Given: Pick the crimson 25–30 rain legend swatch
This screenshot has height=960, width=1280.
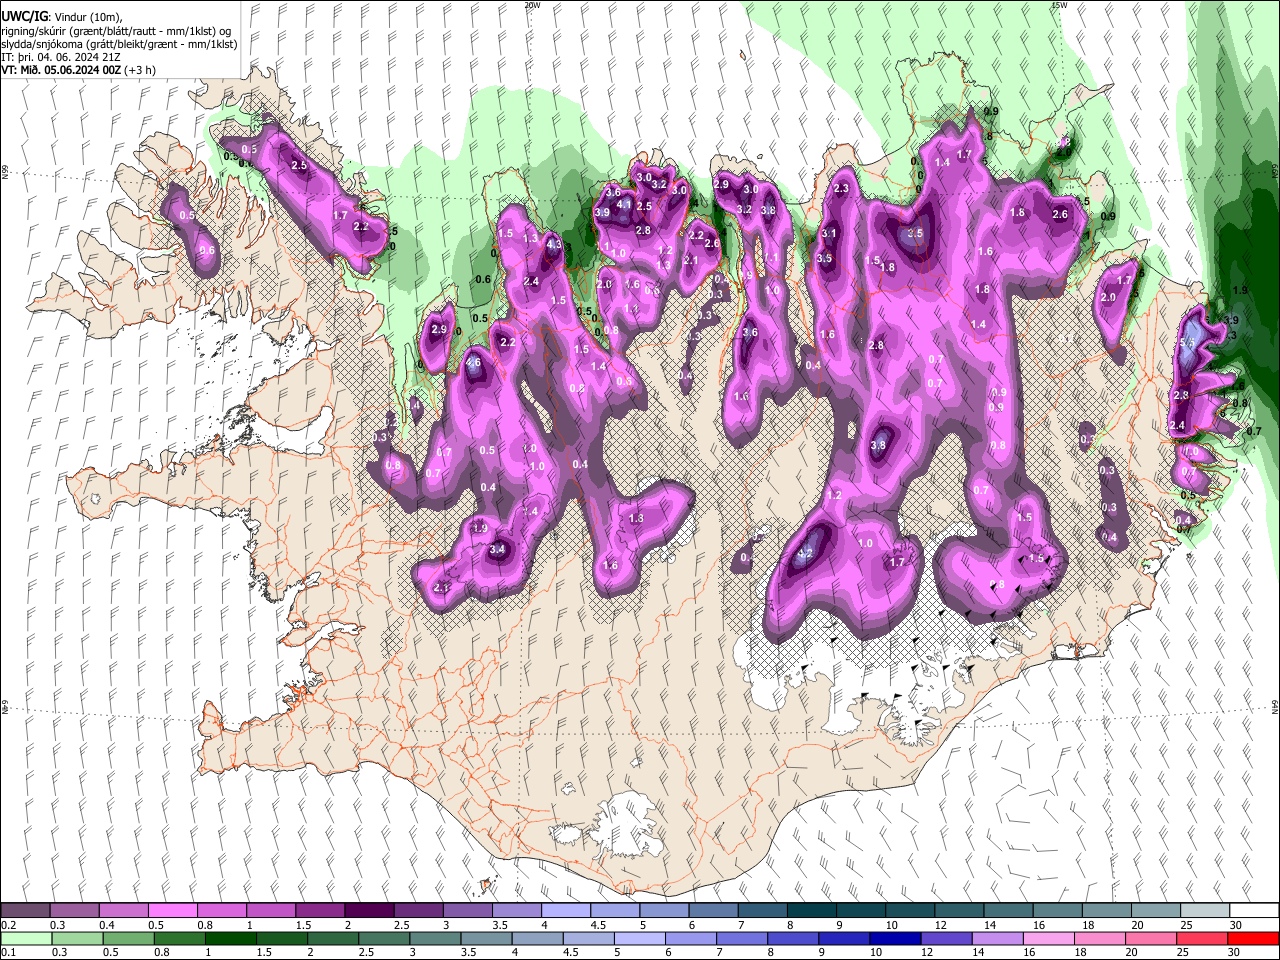Looking at the screenshot, I should pos(1204,938).
